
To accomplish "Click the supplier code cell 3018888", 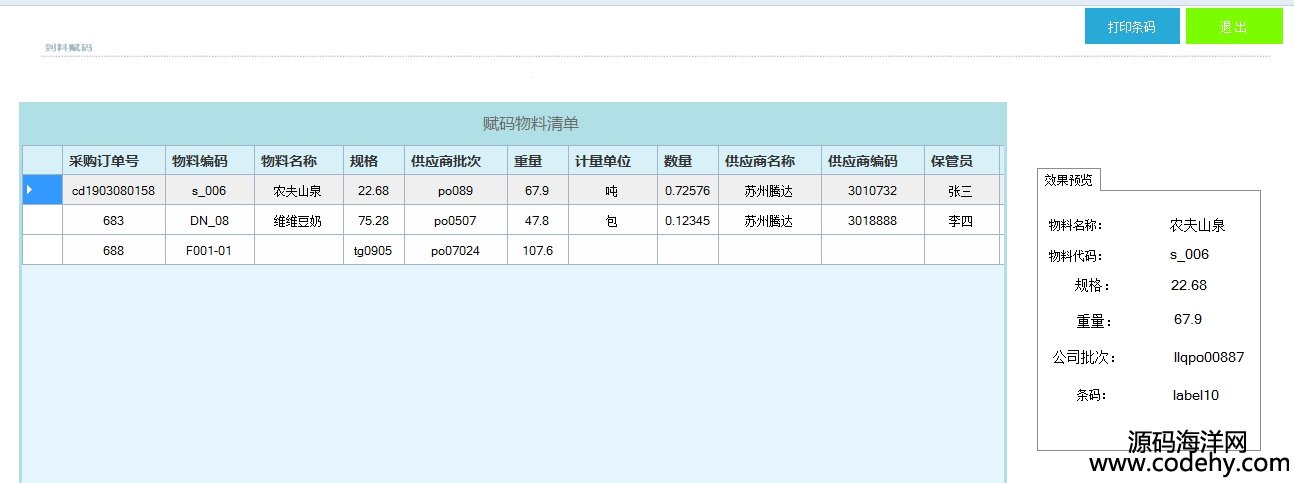I will (x=872, y=221).
